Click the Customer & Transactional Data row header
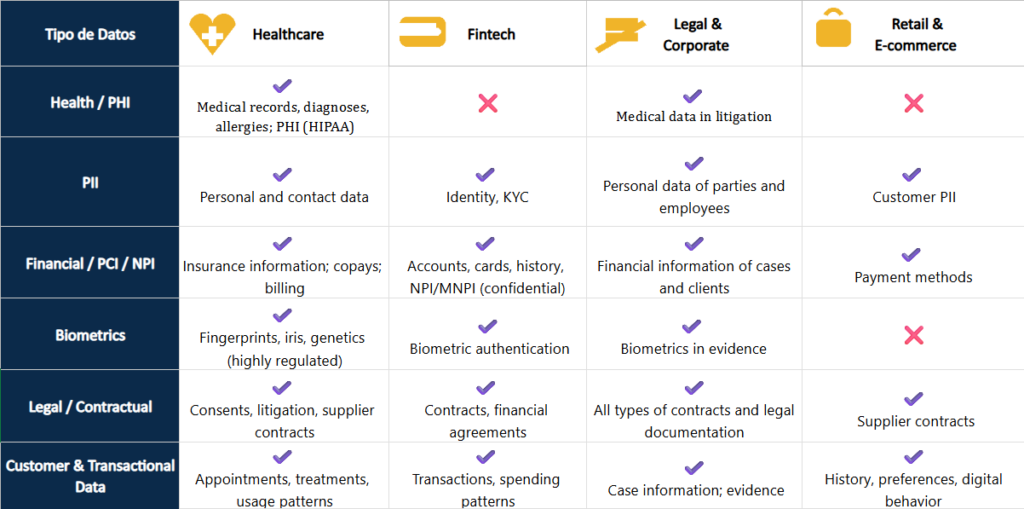This screenshot has width=1024, height=509. pos(90,476)
